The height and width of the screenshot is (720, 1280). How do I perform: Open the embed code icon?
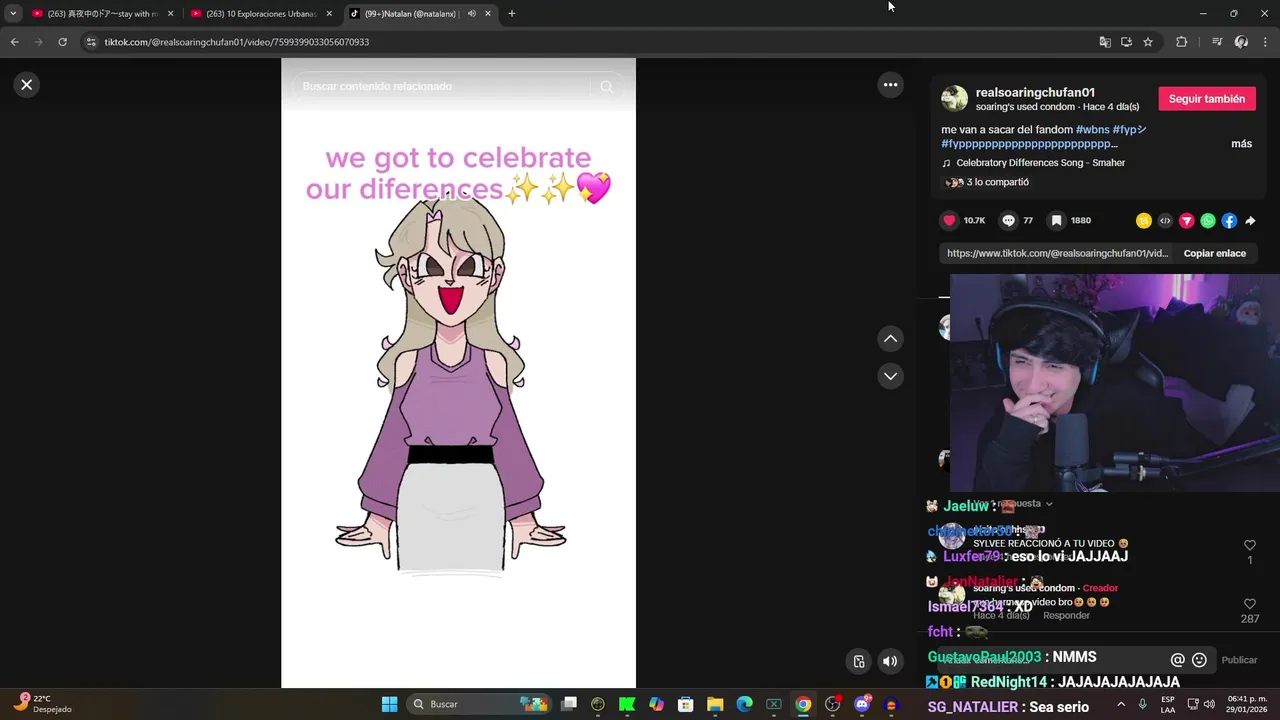pyautogui.click(x=1165, y=221)
